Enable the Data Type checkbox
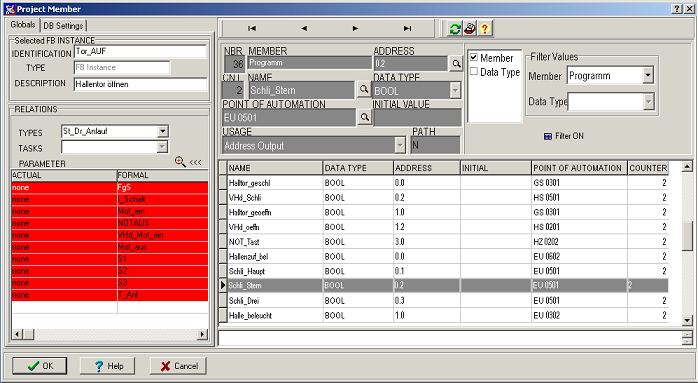Viewport: 698px width, 383px height. 474,71
